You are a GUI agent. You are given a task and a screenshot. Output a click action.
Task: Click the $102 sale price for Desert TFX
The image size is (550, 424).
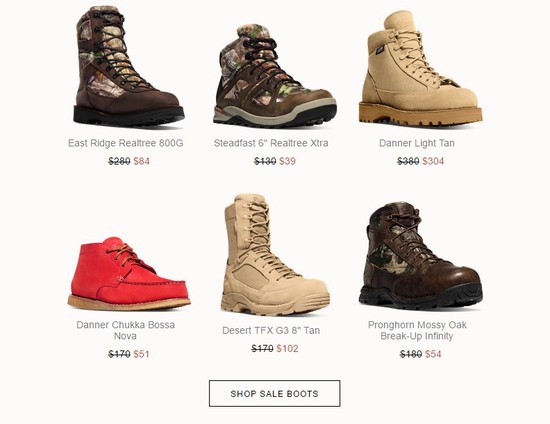(x=287, y=349)
